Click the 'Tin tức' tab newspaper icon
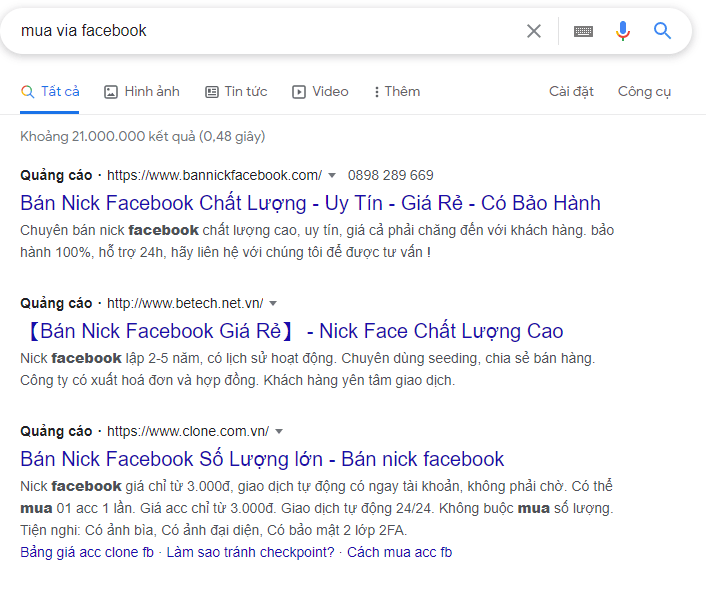 (x=212, y=92)
